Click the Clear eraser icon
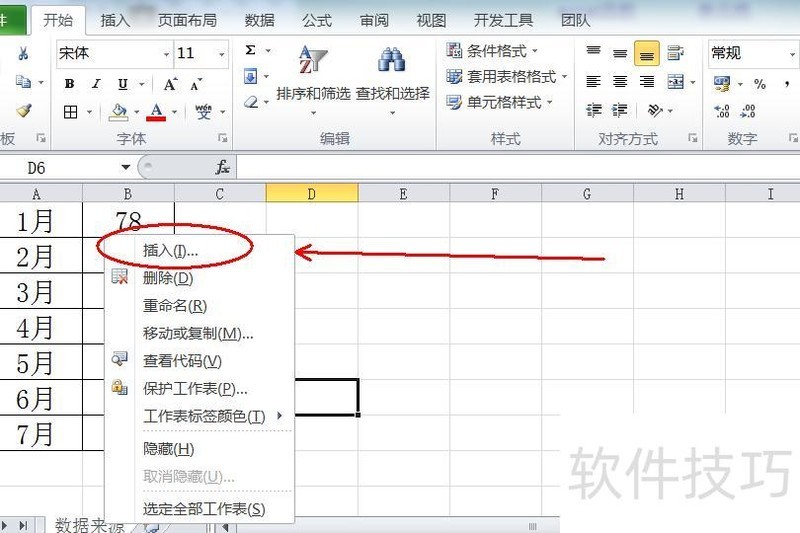Viewport: 800px width, 533px height. tap(251, 102)
